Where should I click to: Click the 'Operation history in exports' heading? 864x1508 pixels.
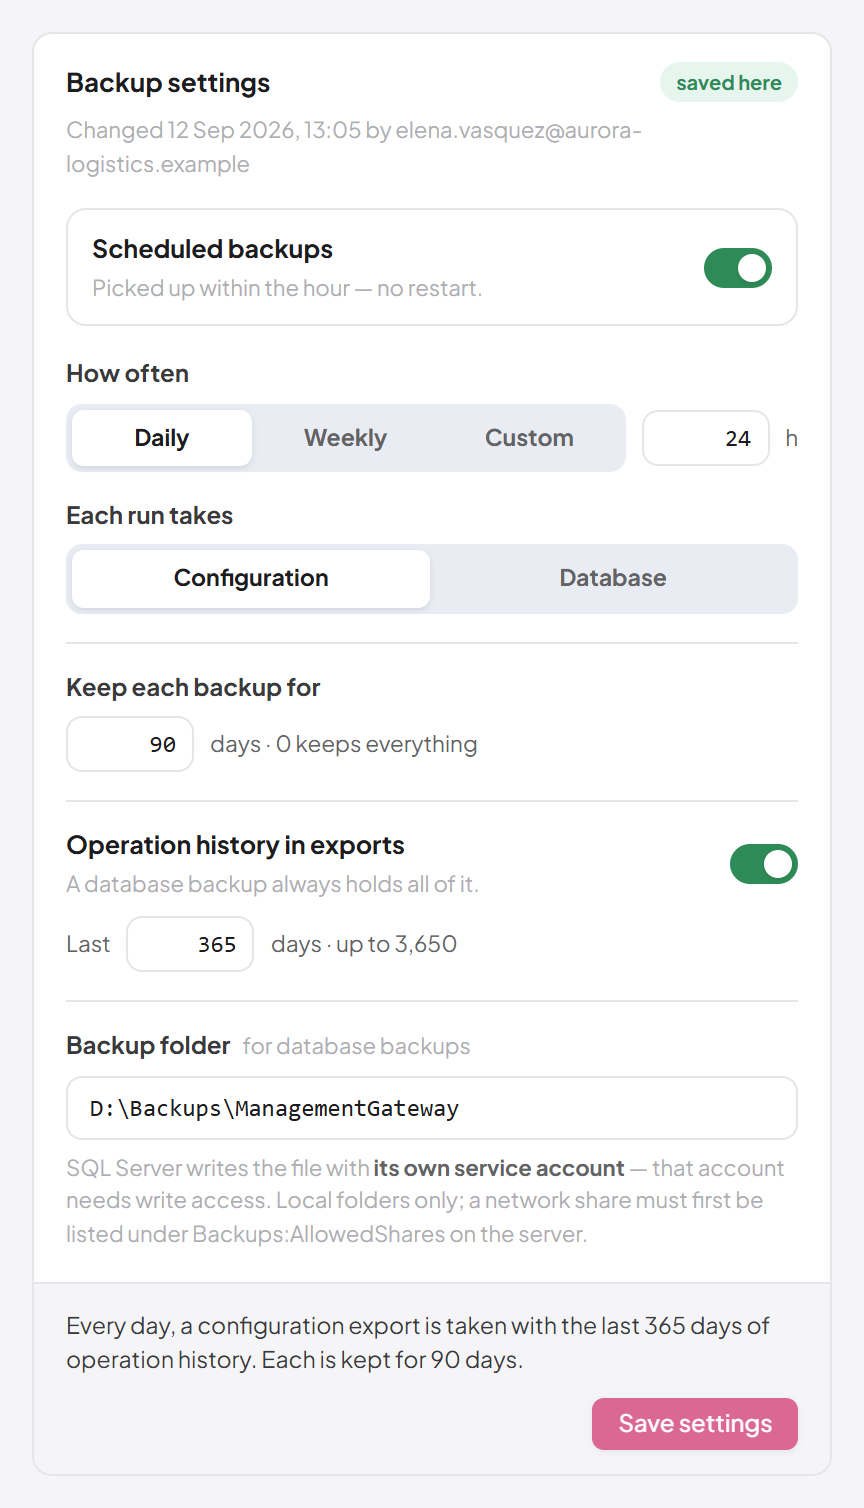pos(235,845)
